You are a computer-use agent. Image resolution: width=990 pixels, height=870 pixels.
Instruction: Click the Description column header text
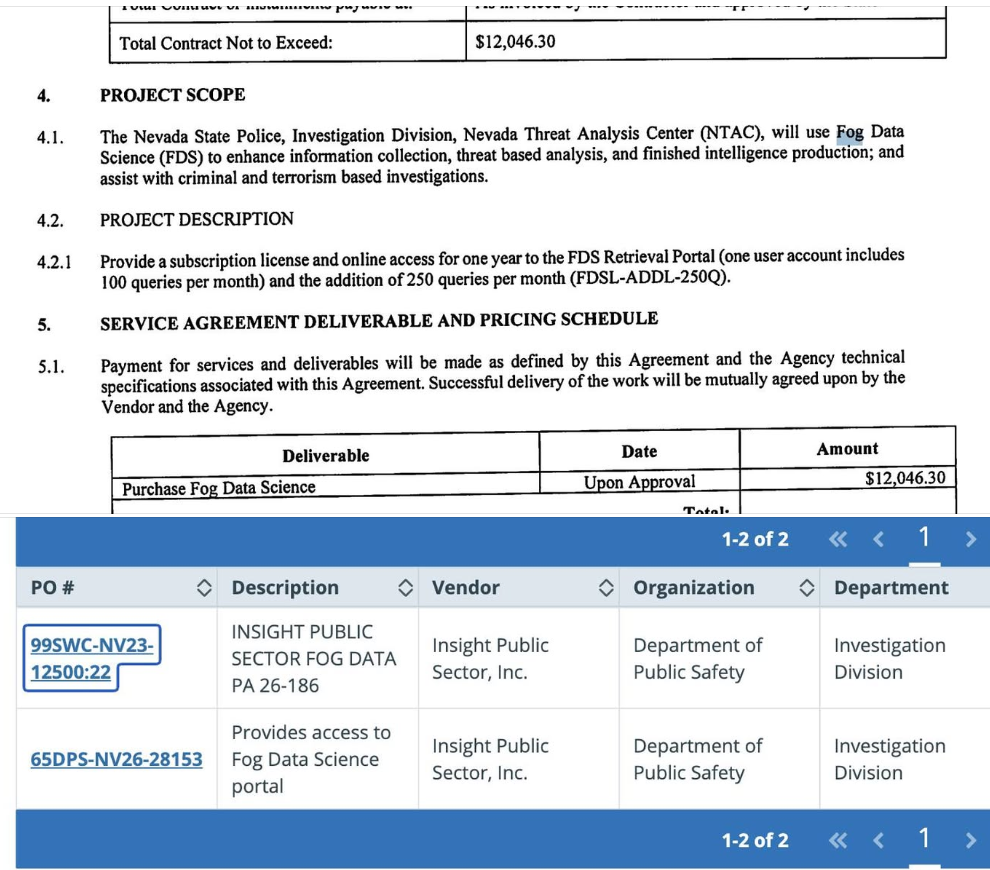point(285,588)
